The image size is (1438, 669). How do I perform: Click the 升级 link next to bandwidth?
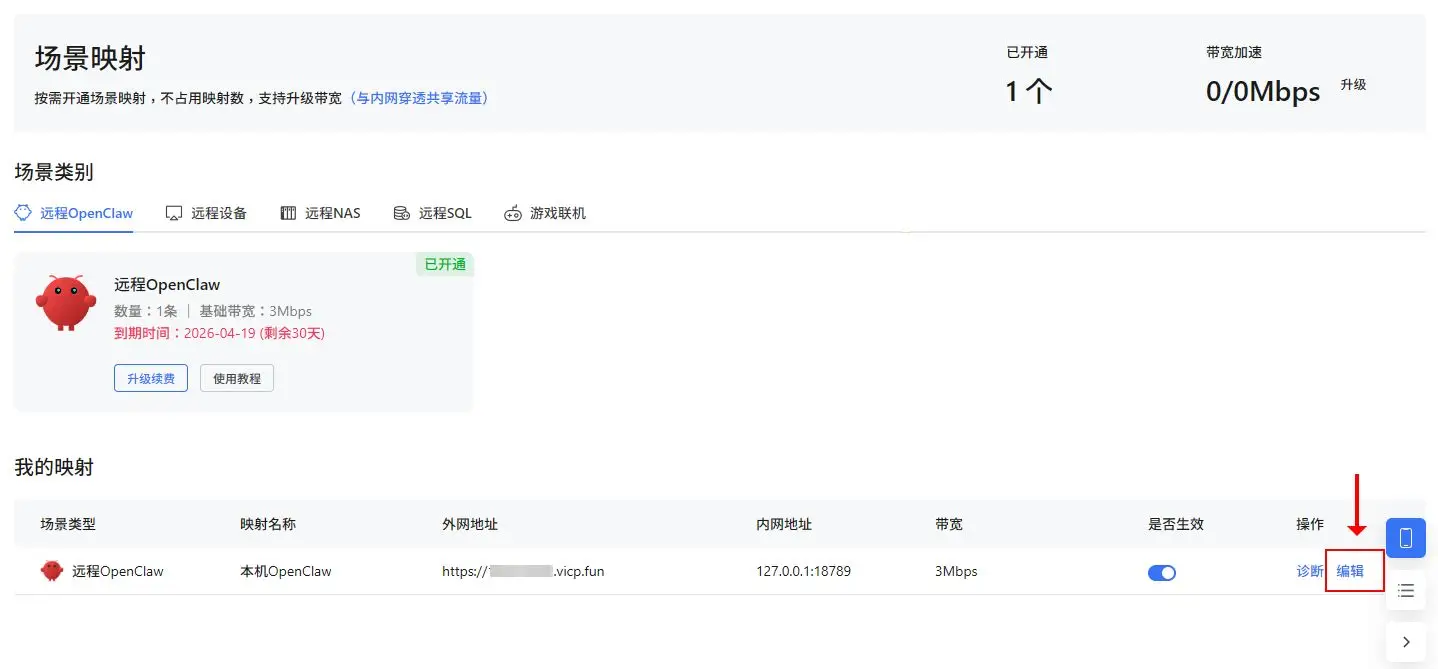tap(1352, 86)
